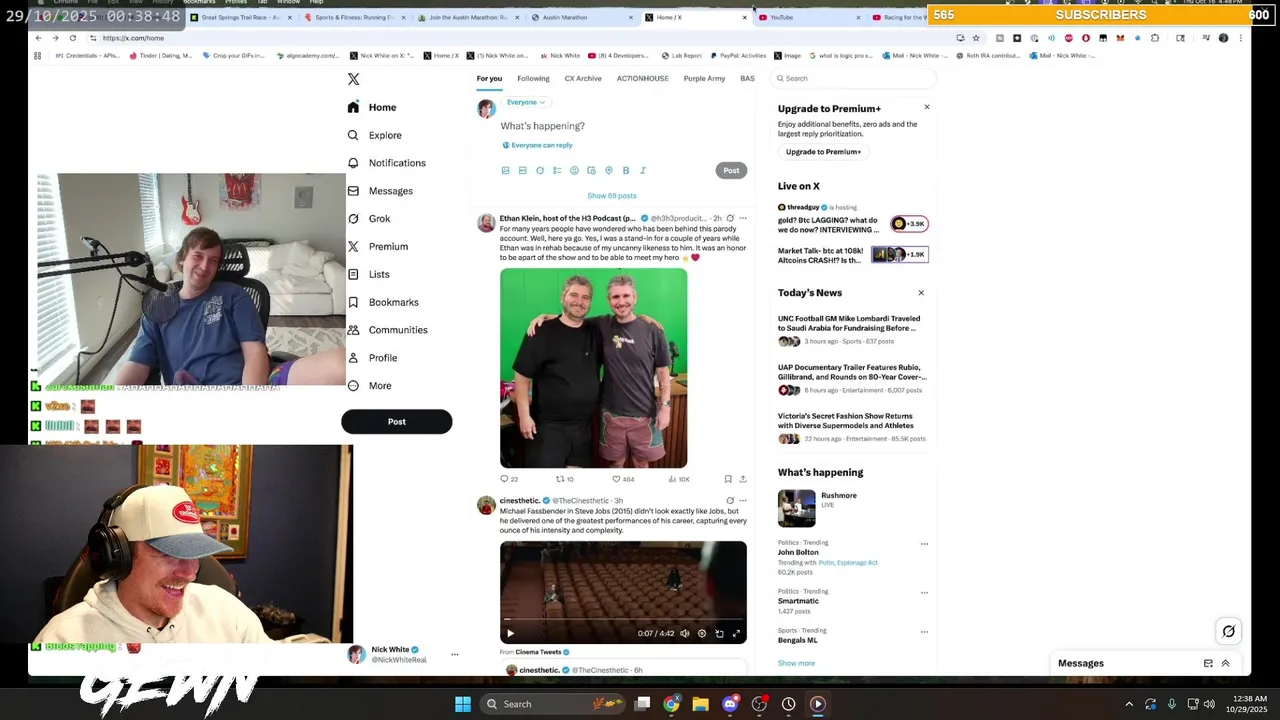Click Upgrade to Premium+ button
This screenshot has width=1280, height=720.
point(823,152)
